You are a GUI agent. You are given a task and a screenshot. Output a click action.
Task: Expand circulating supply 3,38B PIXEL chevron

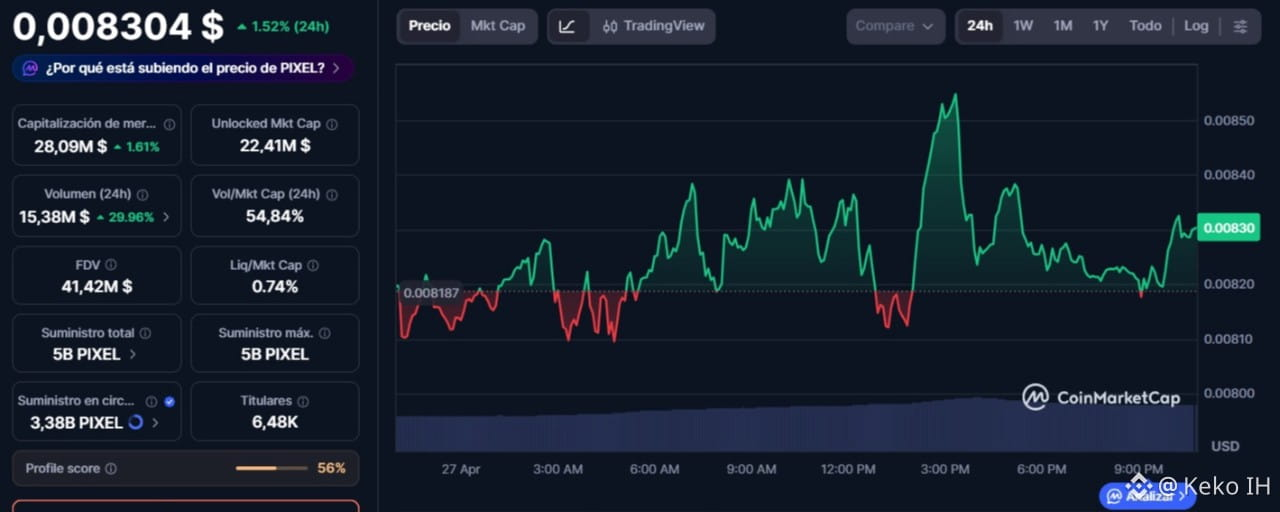[155, 423]
